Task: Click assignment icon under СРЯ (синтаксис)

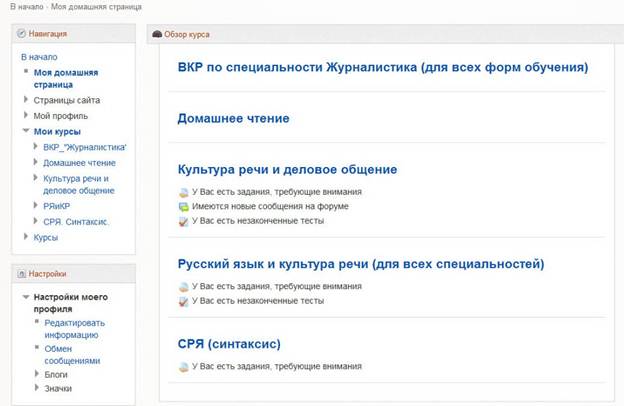Action: pos(183,367)
